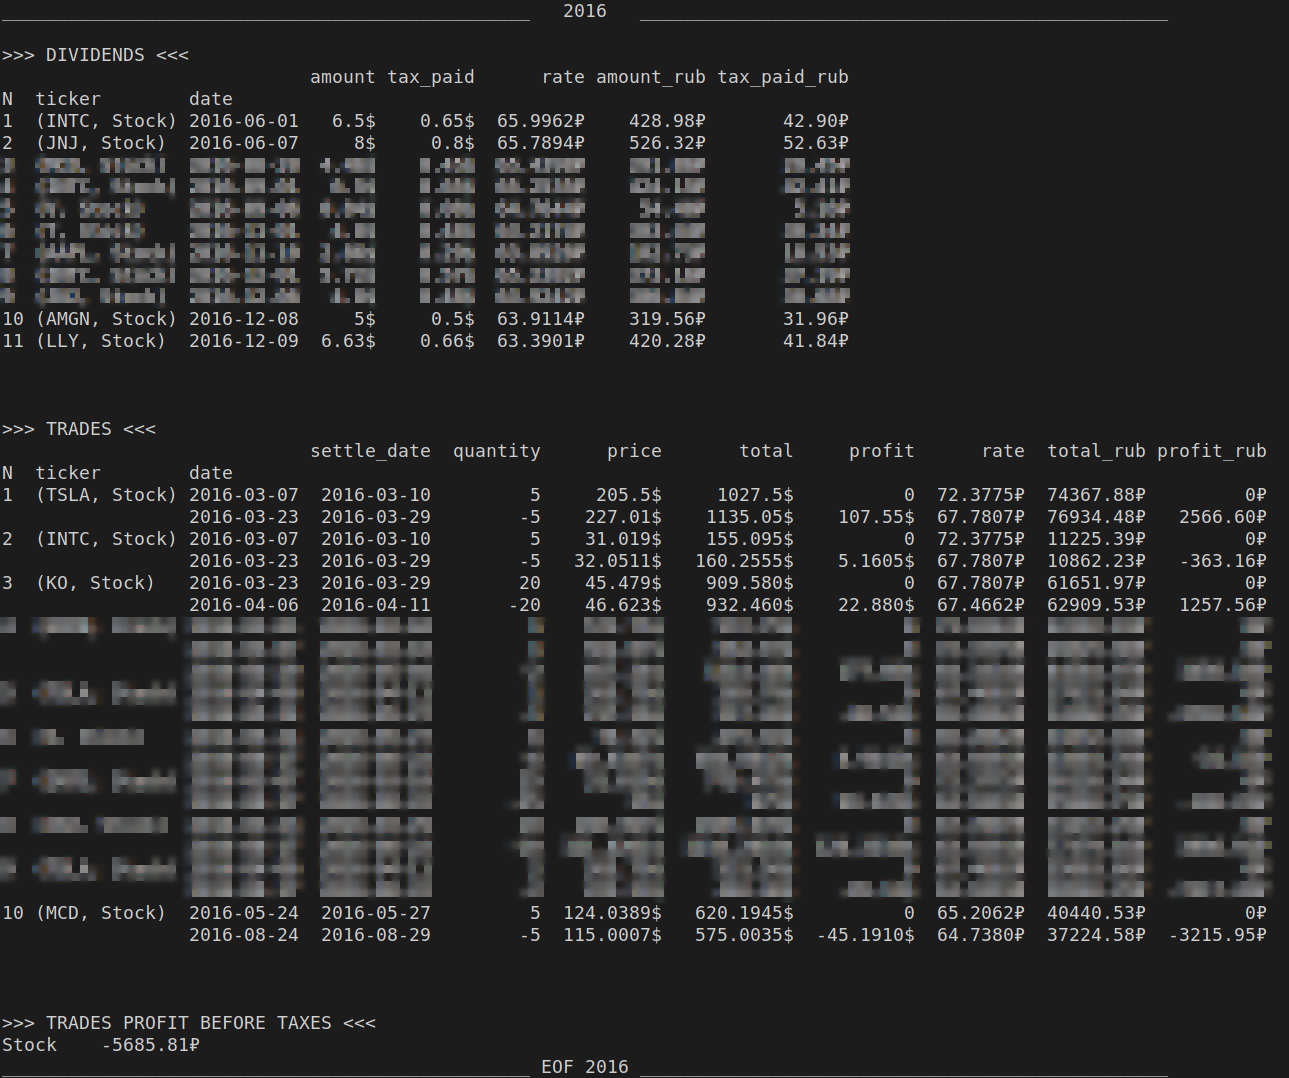The width and height of the screenshot is (1289, 1078).
Task: Click the 'settle_date' column header
Action: tap(370, 451)
